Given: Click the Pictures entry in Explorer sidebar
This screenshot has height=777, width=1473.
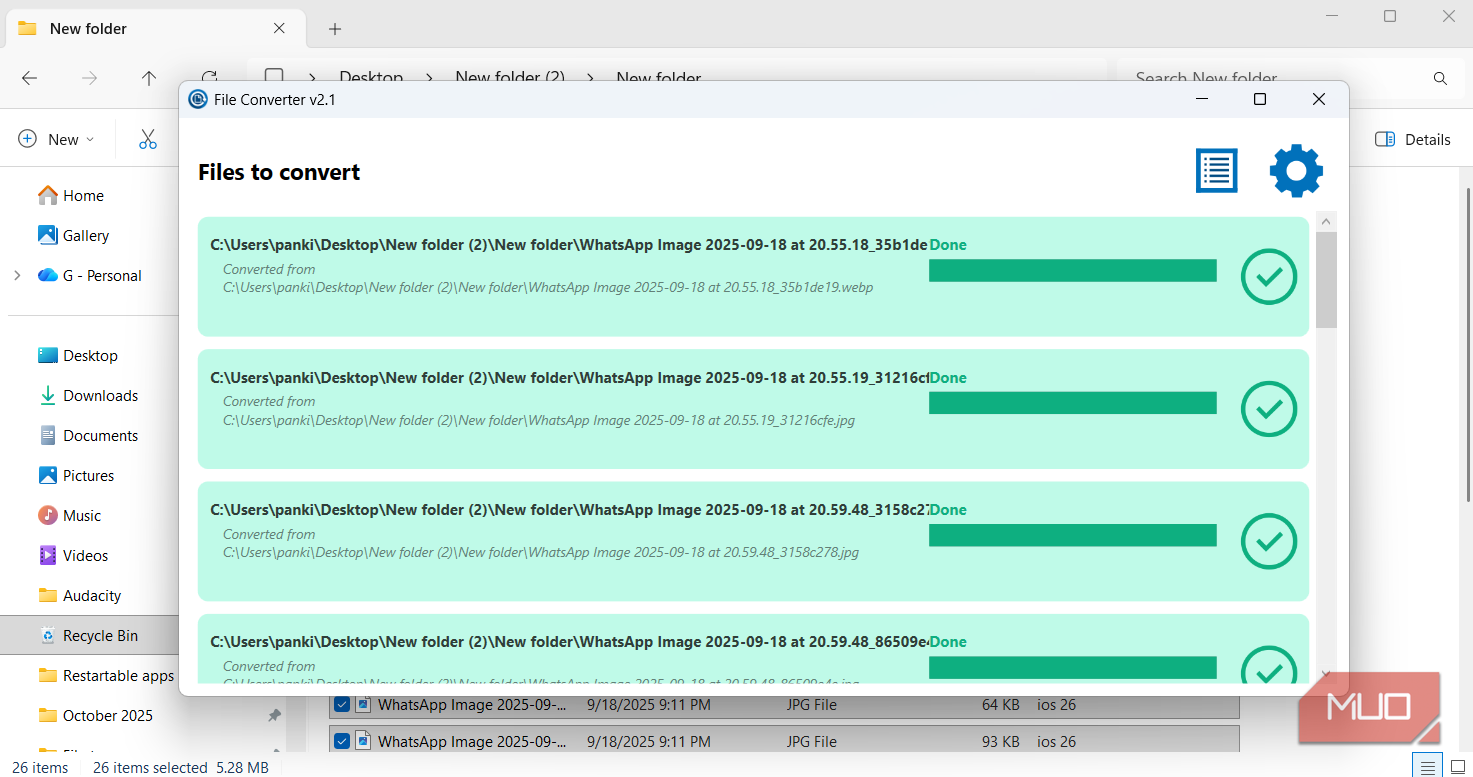Looking at the screenshot, I should (x=76, y=476).
